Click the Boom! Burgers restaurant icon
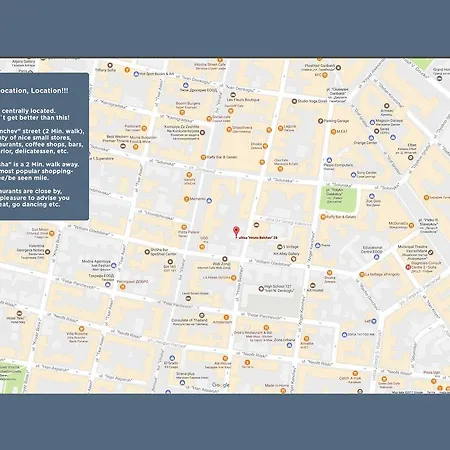 [x=182, y=112]
